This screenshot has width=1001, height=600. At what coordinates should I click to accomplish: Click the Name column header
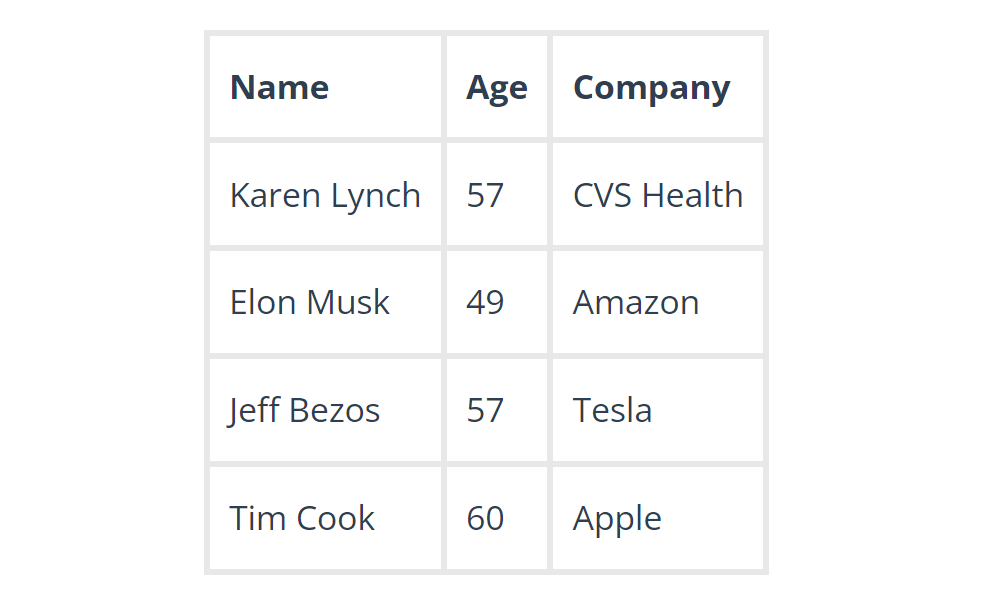[279, 88]
